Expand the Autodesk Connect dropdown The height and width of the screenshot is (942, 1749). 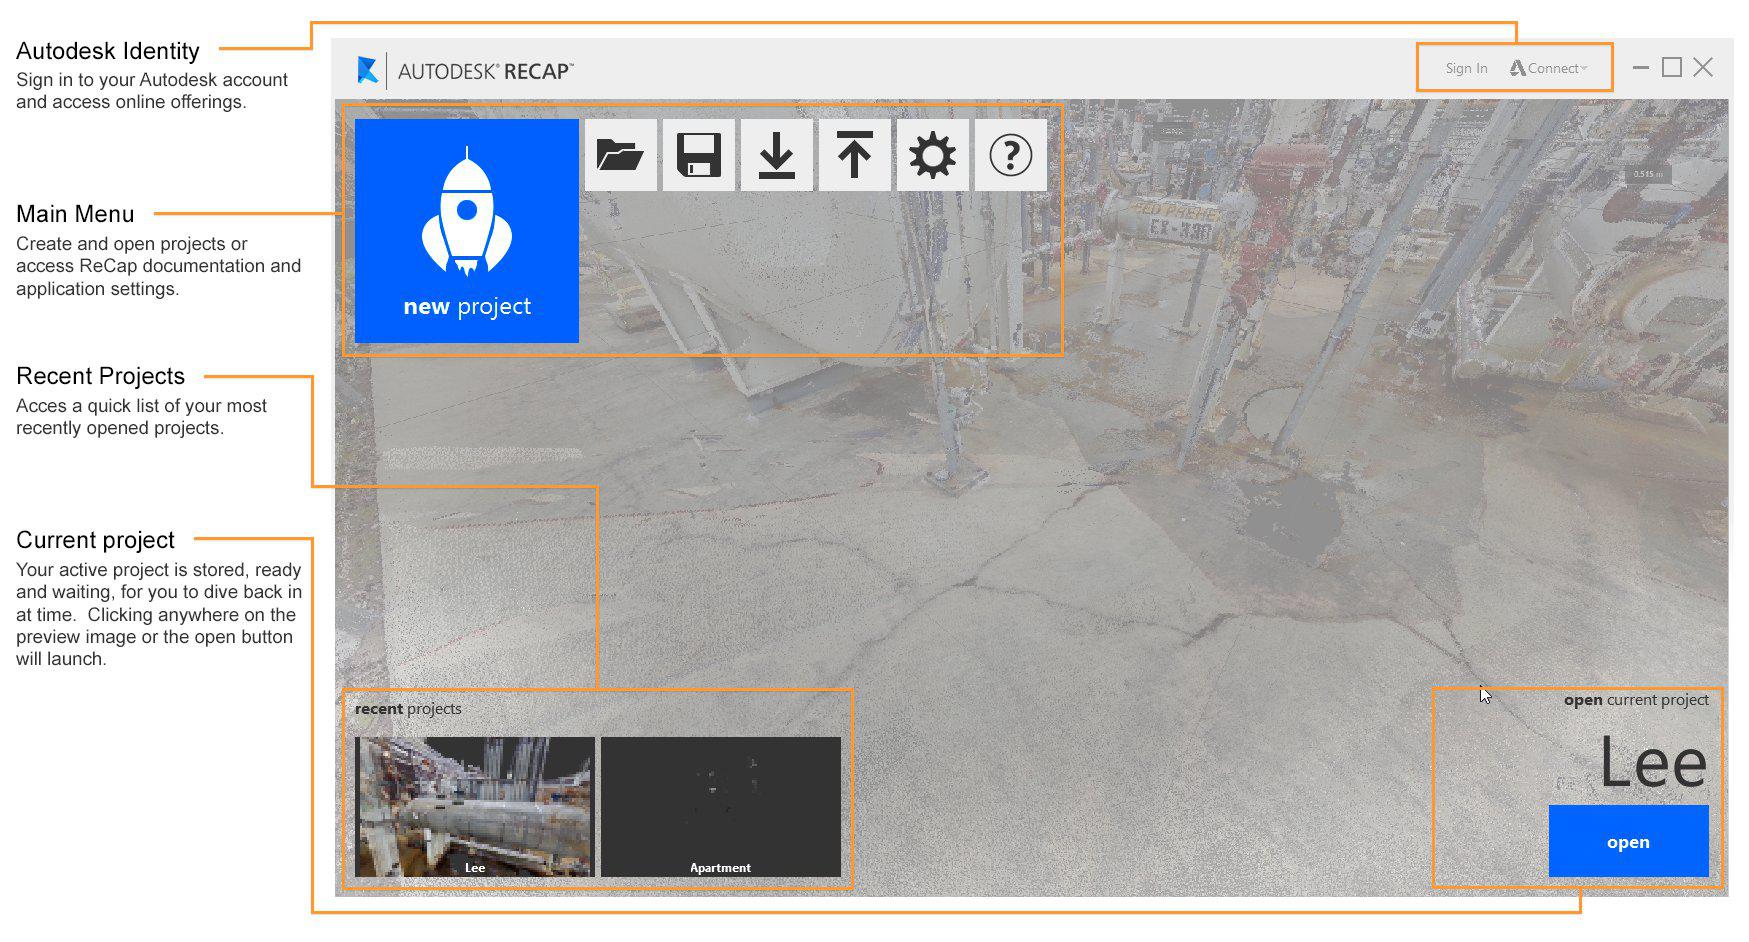click(1548, 68)
